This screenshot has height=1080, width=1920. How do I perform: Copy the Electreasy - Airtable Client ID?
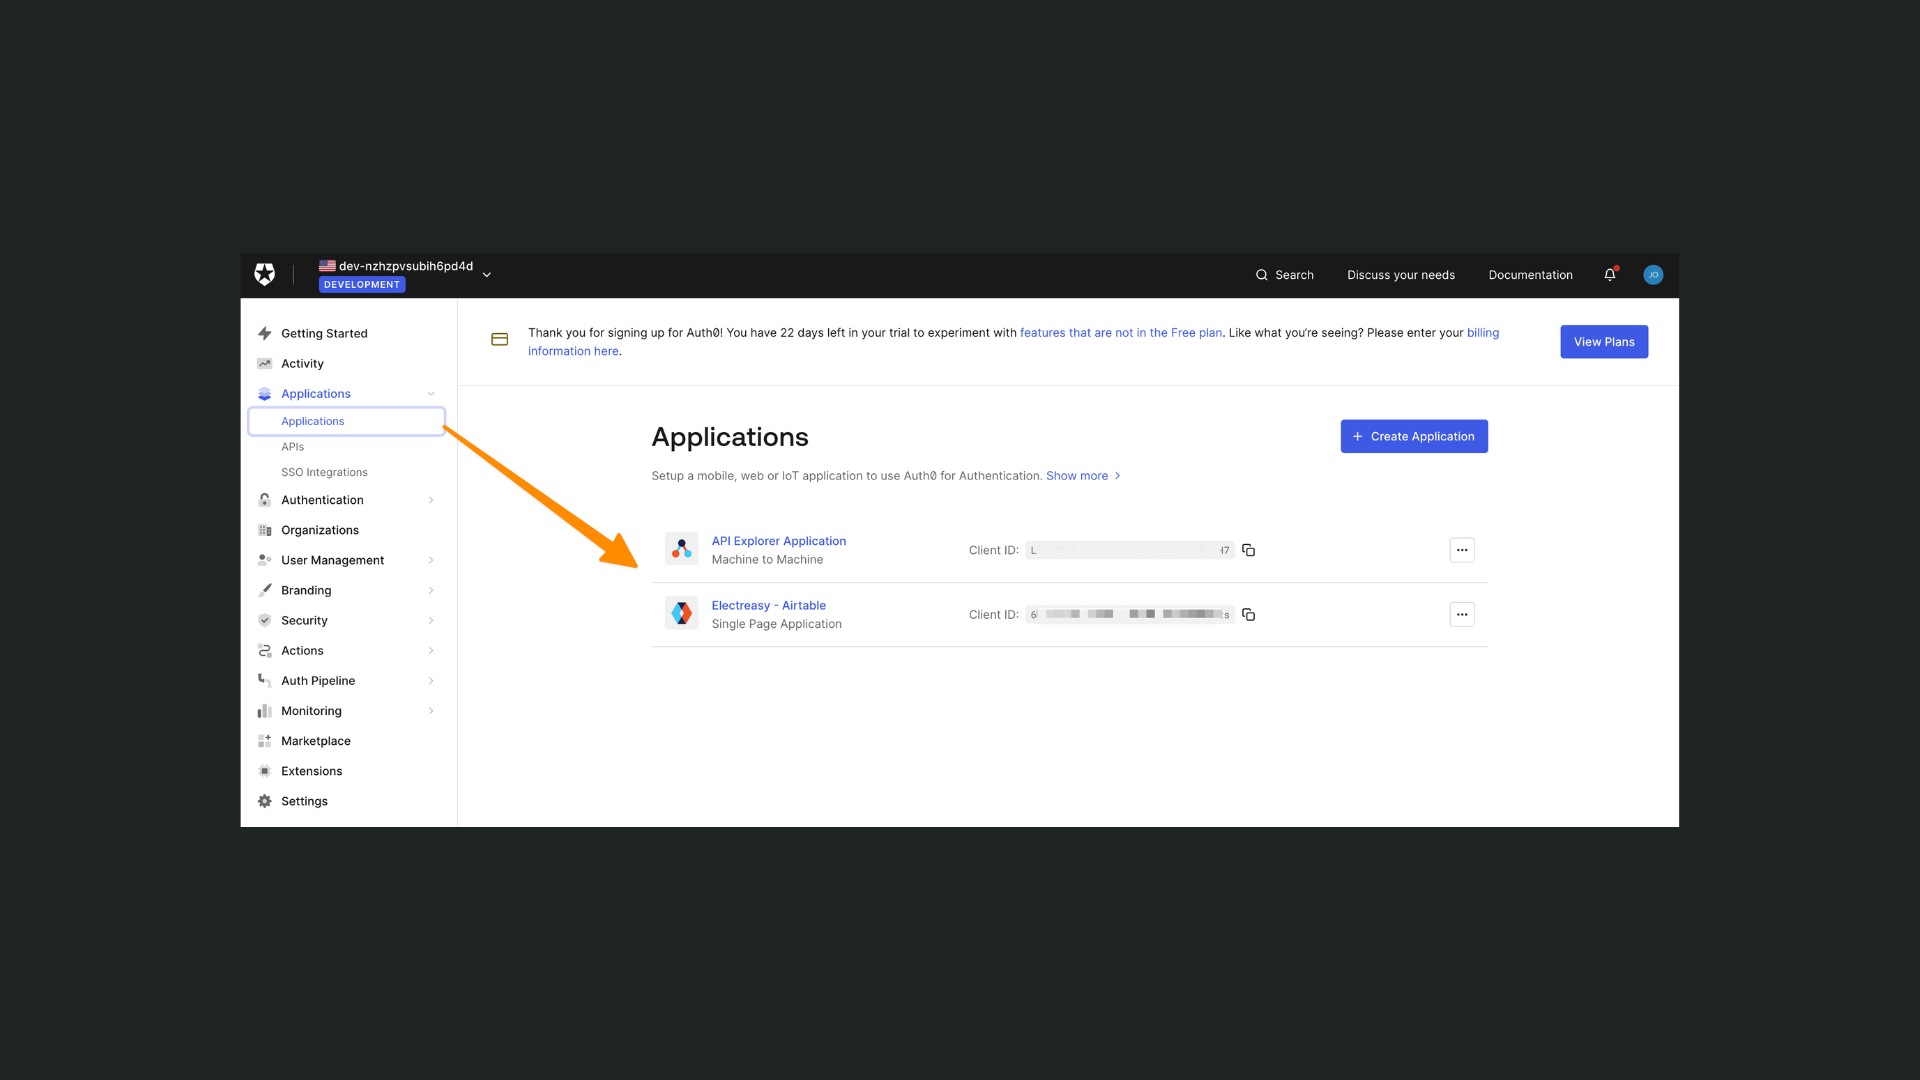tap(1248, 614)
